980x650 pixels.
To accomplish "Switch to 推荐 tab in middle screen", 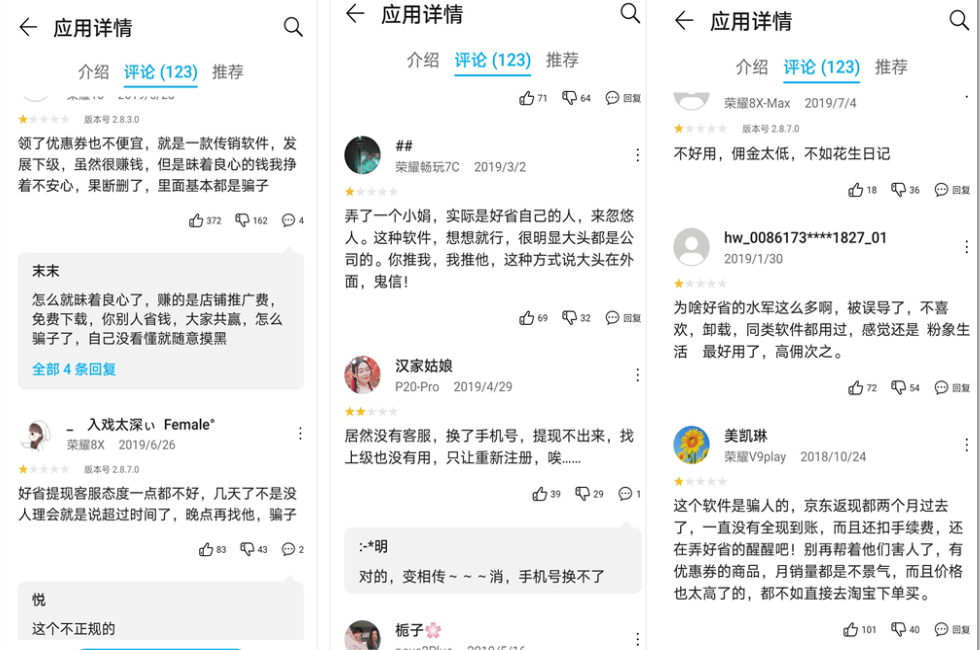I will coord(562,60).
